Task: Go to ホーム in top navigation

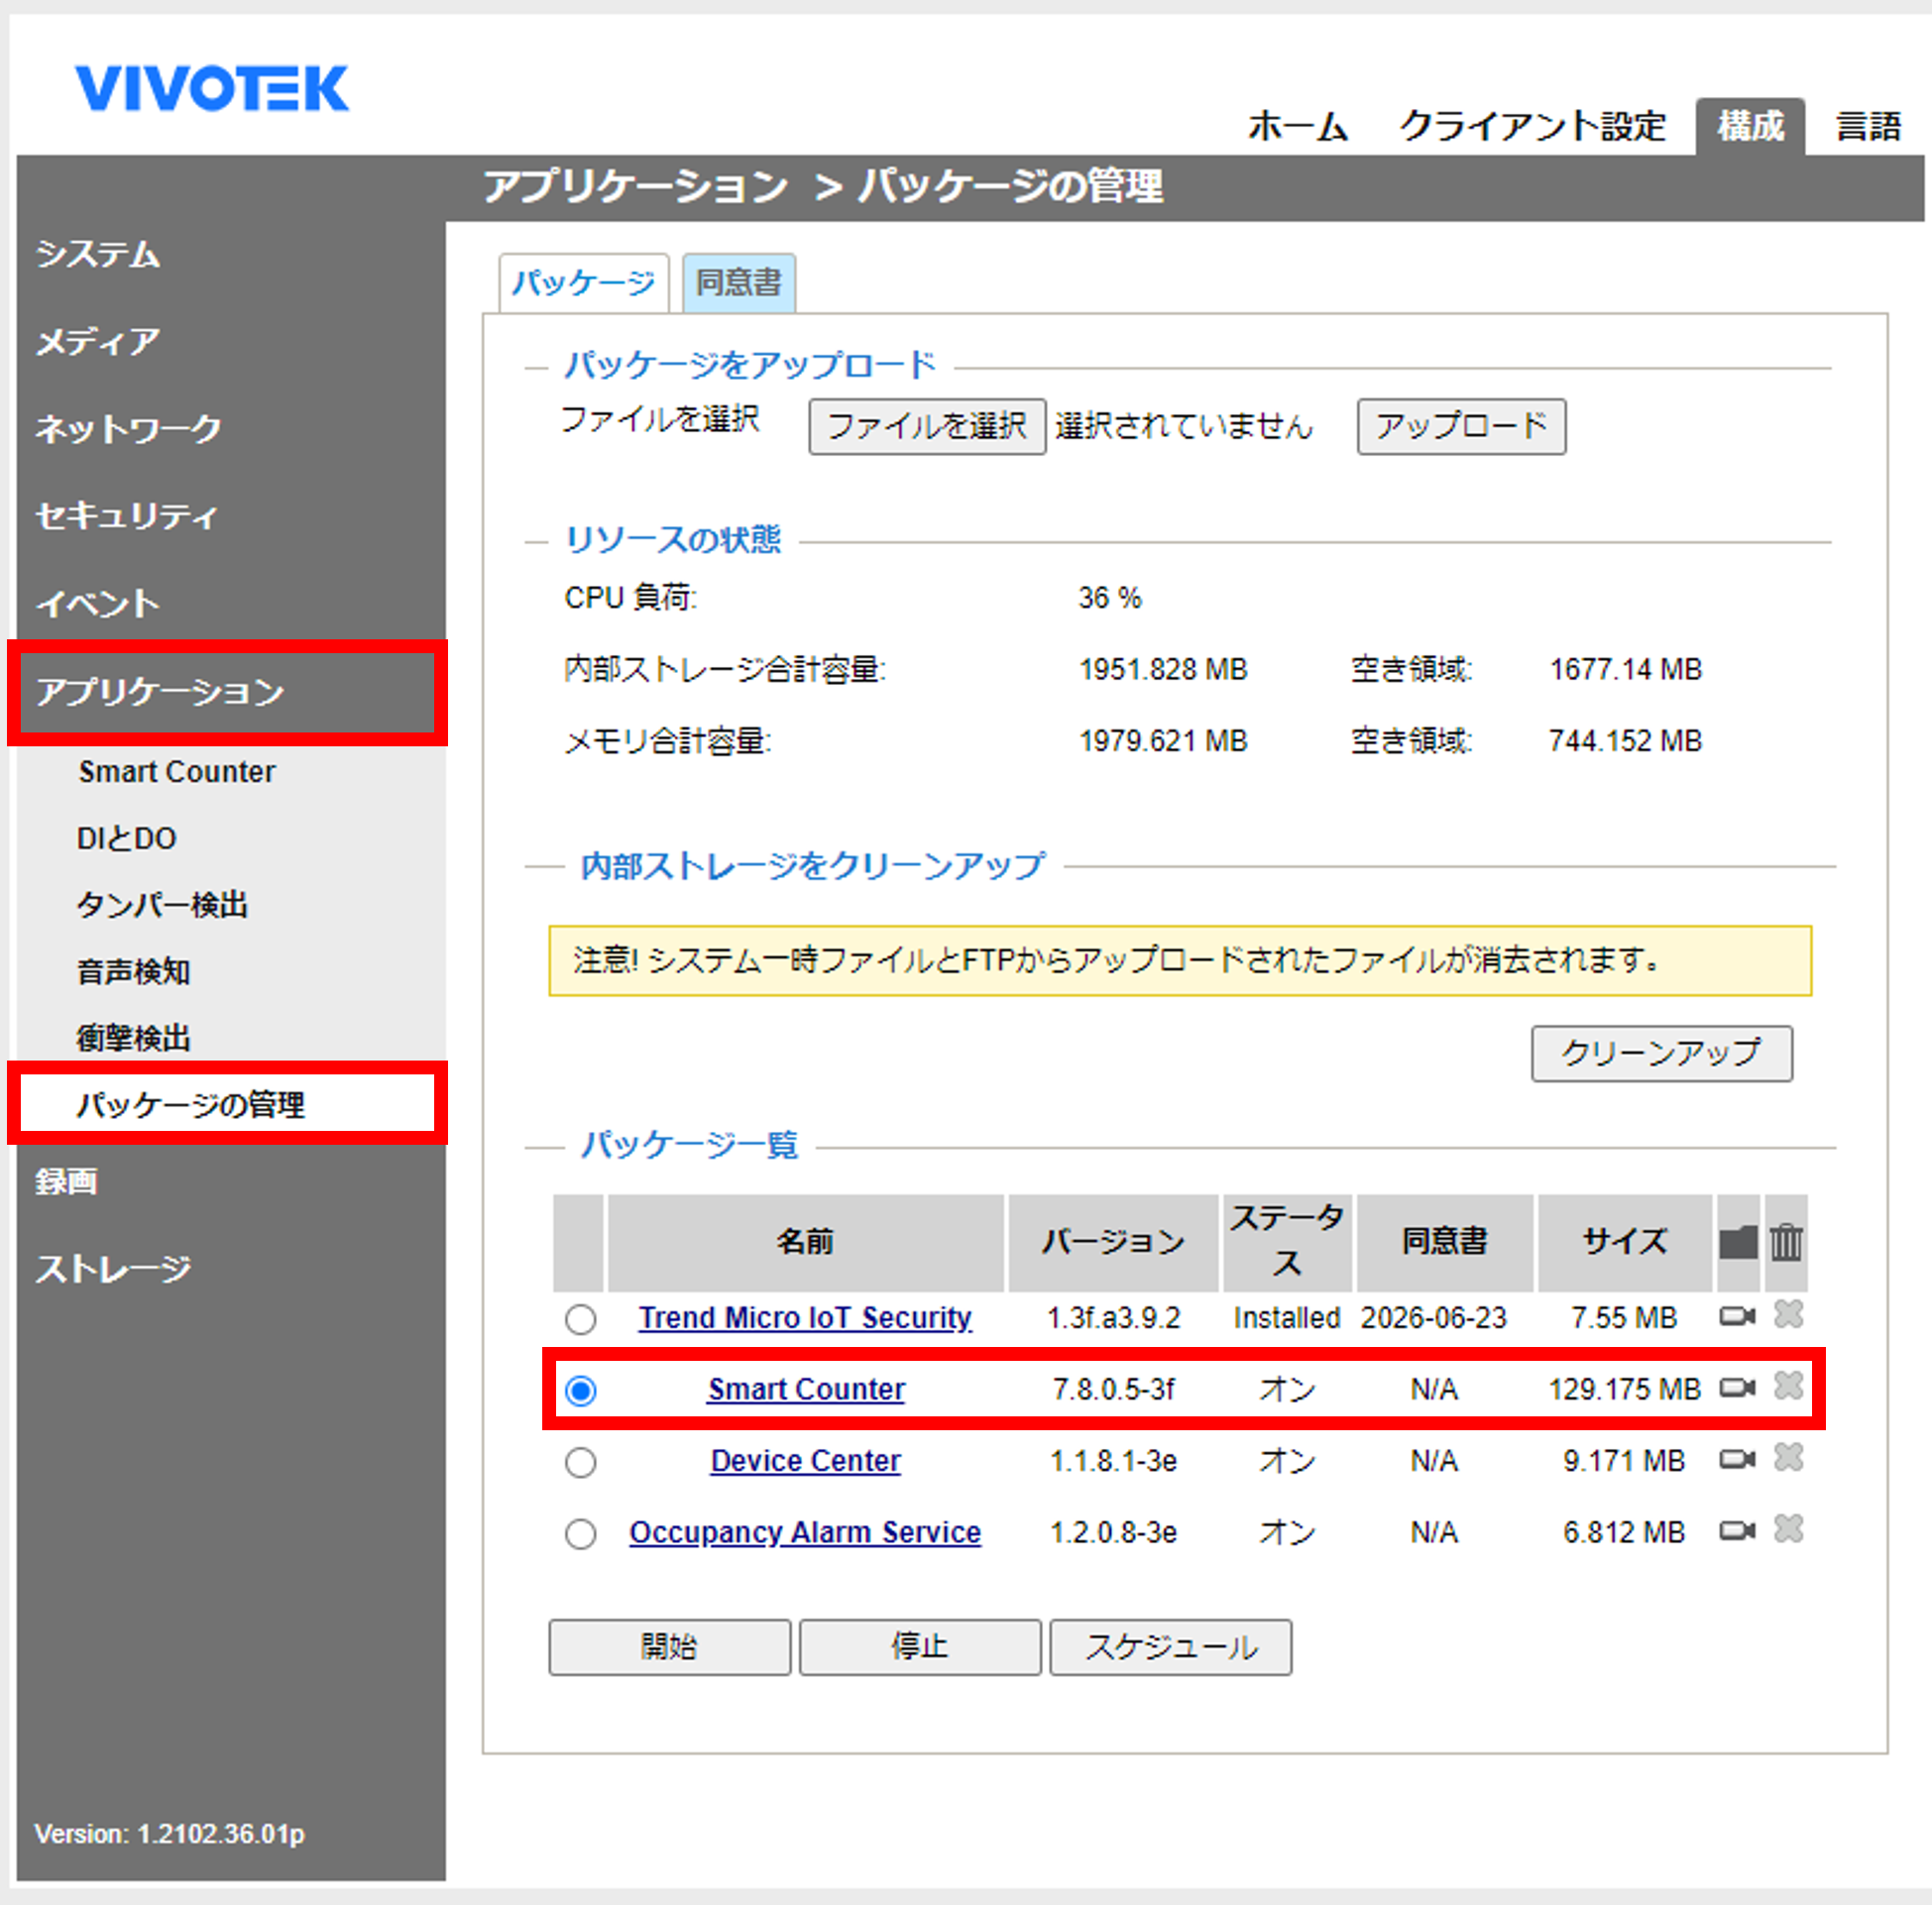Action: coord(1297,127)
